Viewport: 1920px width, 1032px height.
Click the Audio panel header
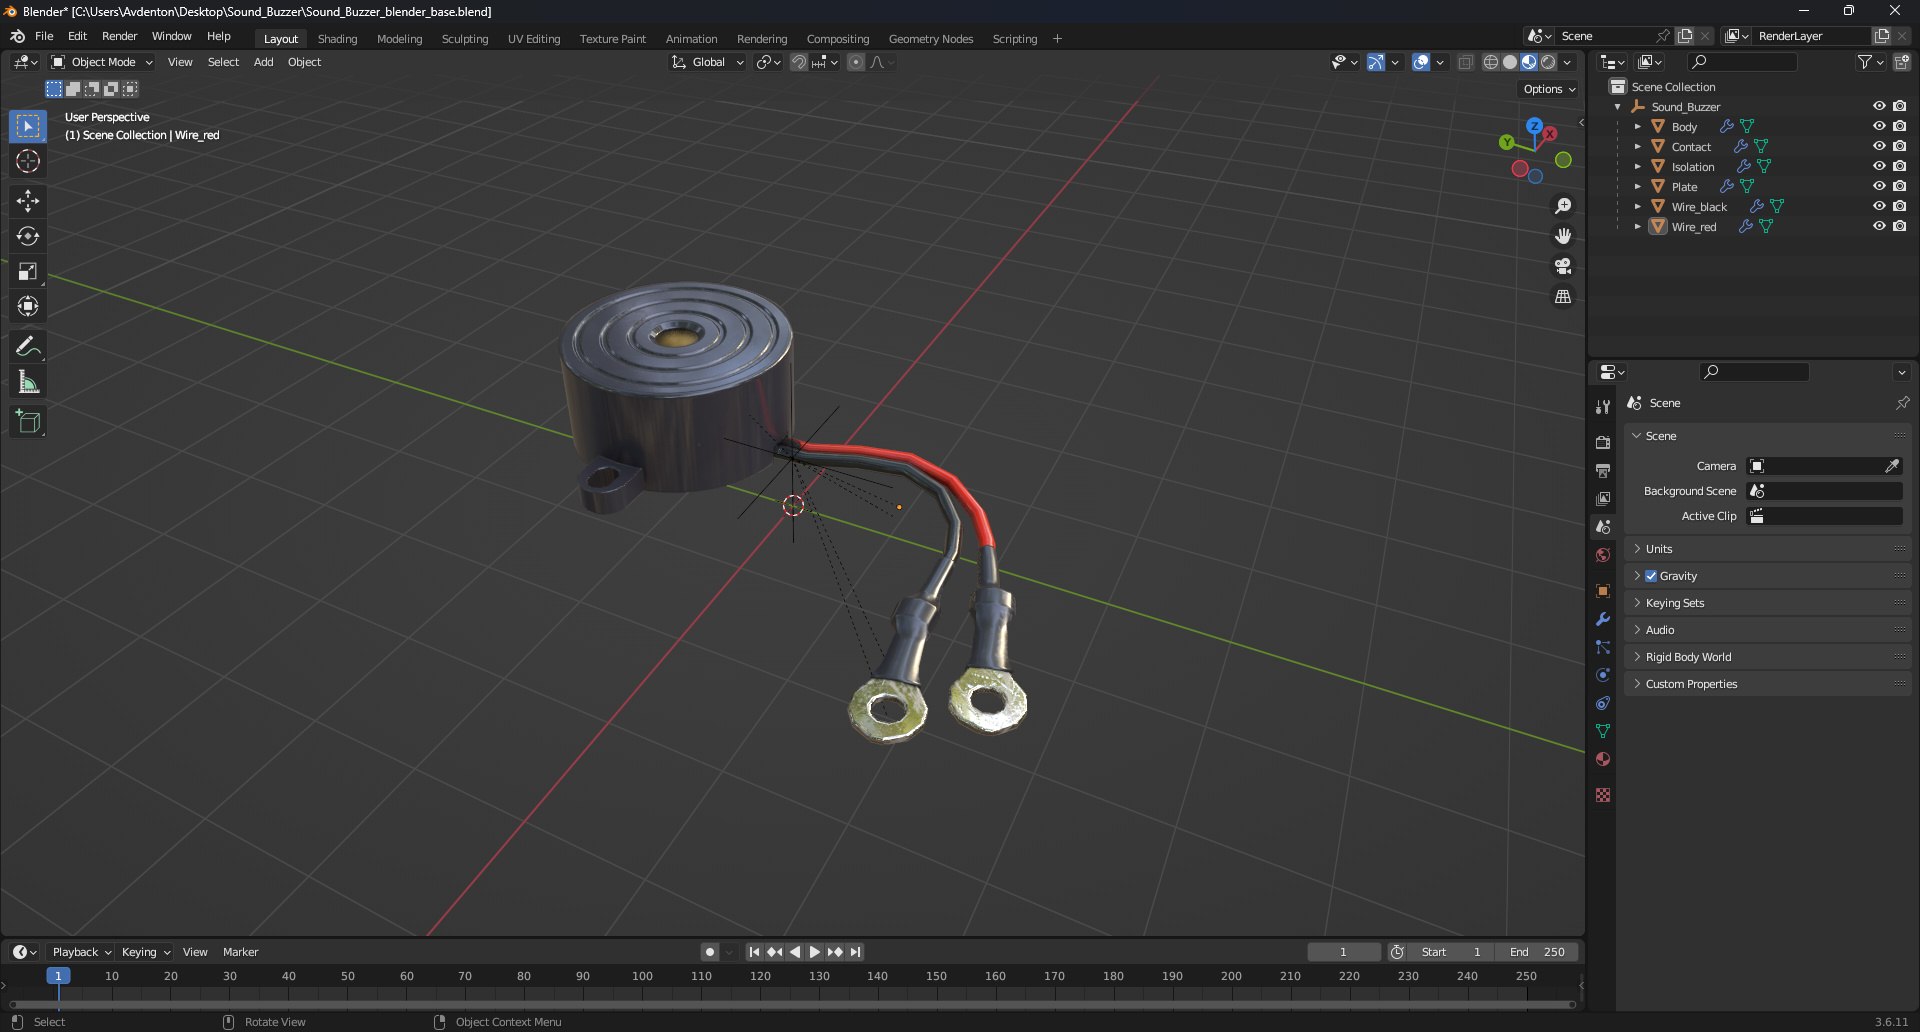click(1766, 630)
